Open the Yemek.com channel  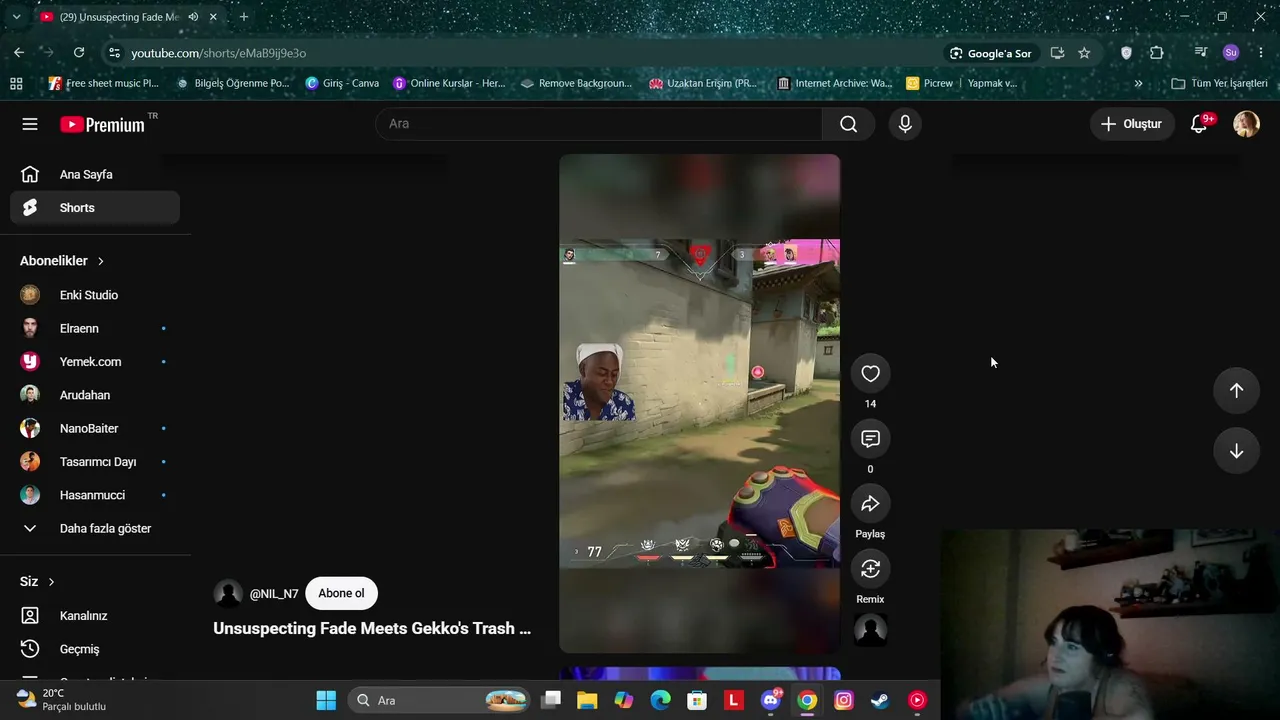(95, 362)
